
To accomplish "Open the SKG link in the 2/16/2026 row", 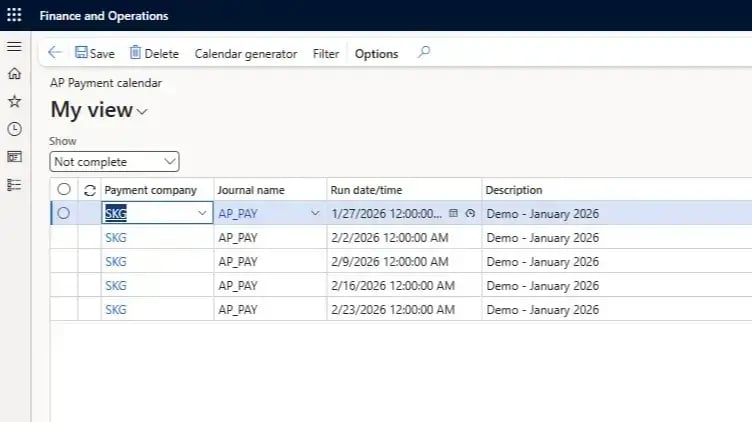I will 116,285.
